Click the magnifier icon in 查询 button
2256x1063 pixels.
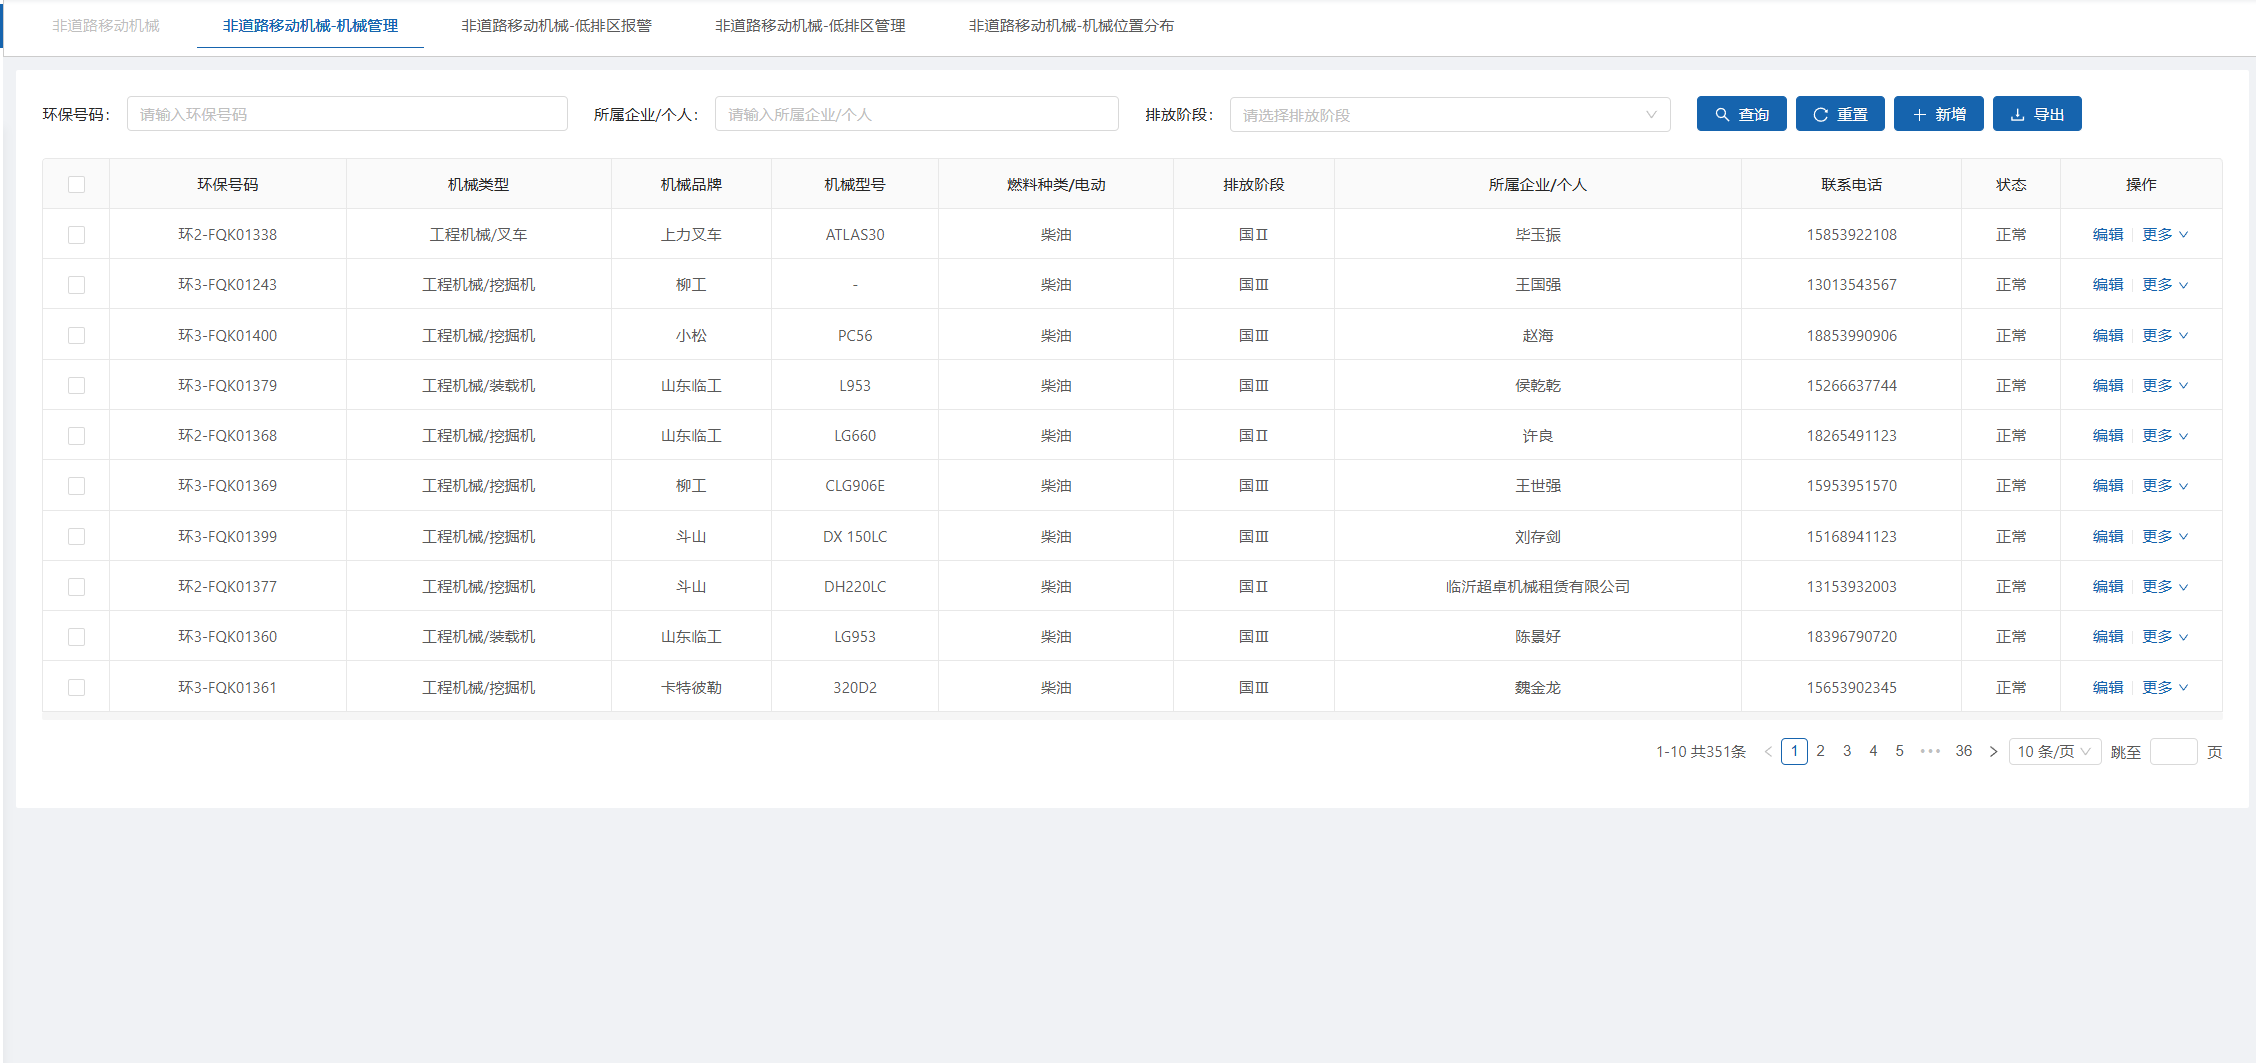click(x=1722, y=115)
